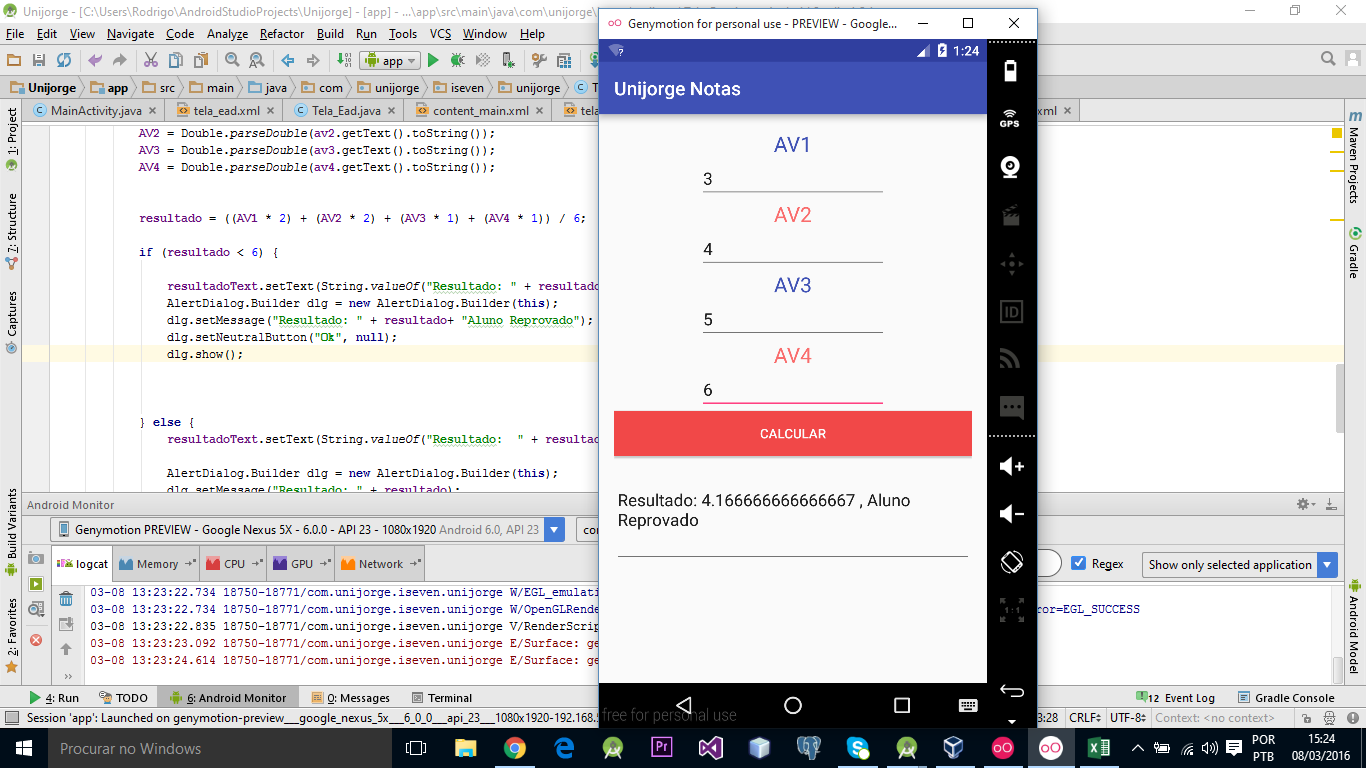
Task: Uncheck the Regex checkbox
Action: pyautogui.click(x=1078, y=564)
